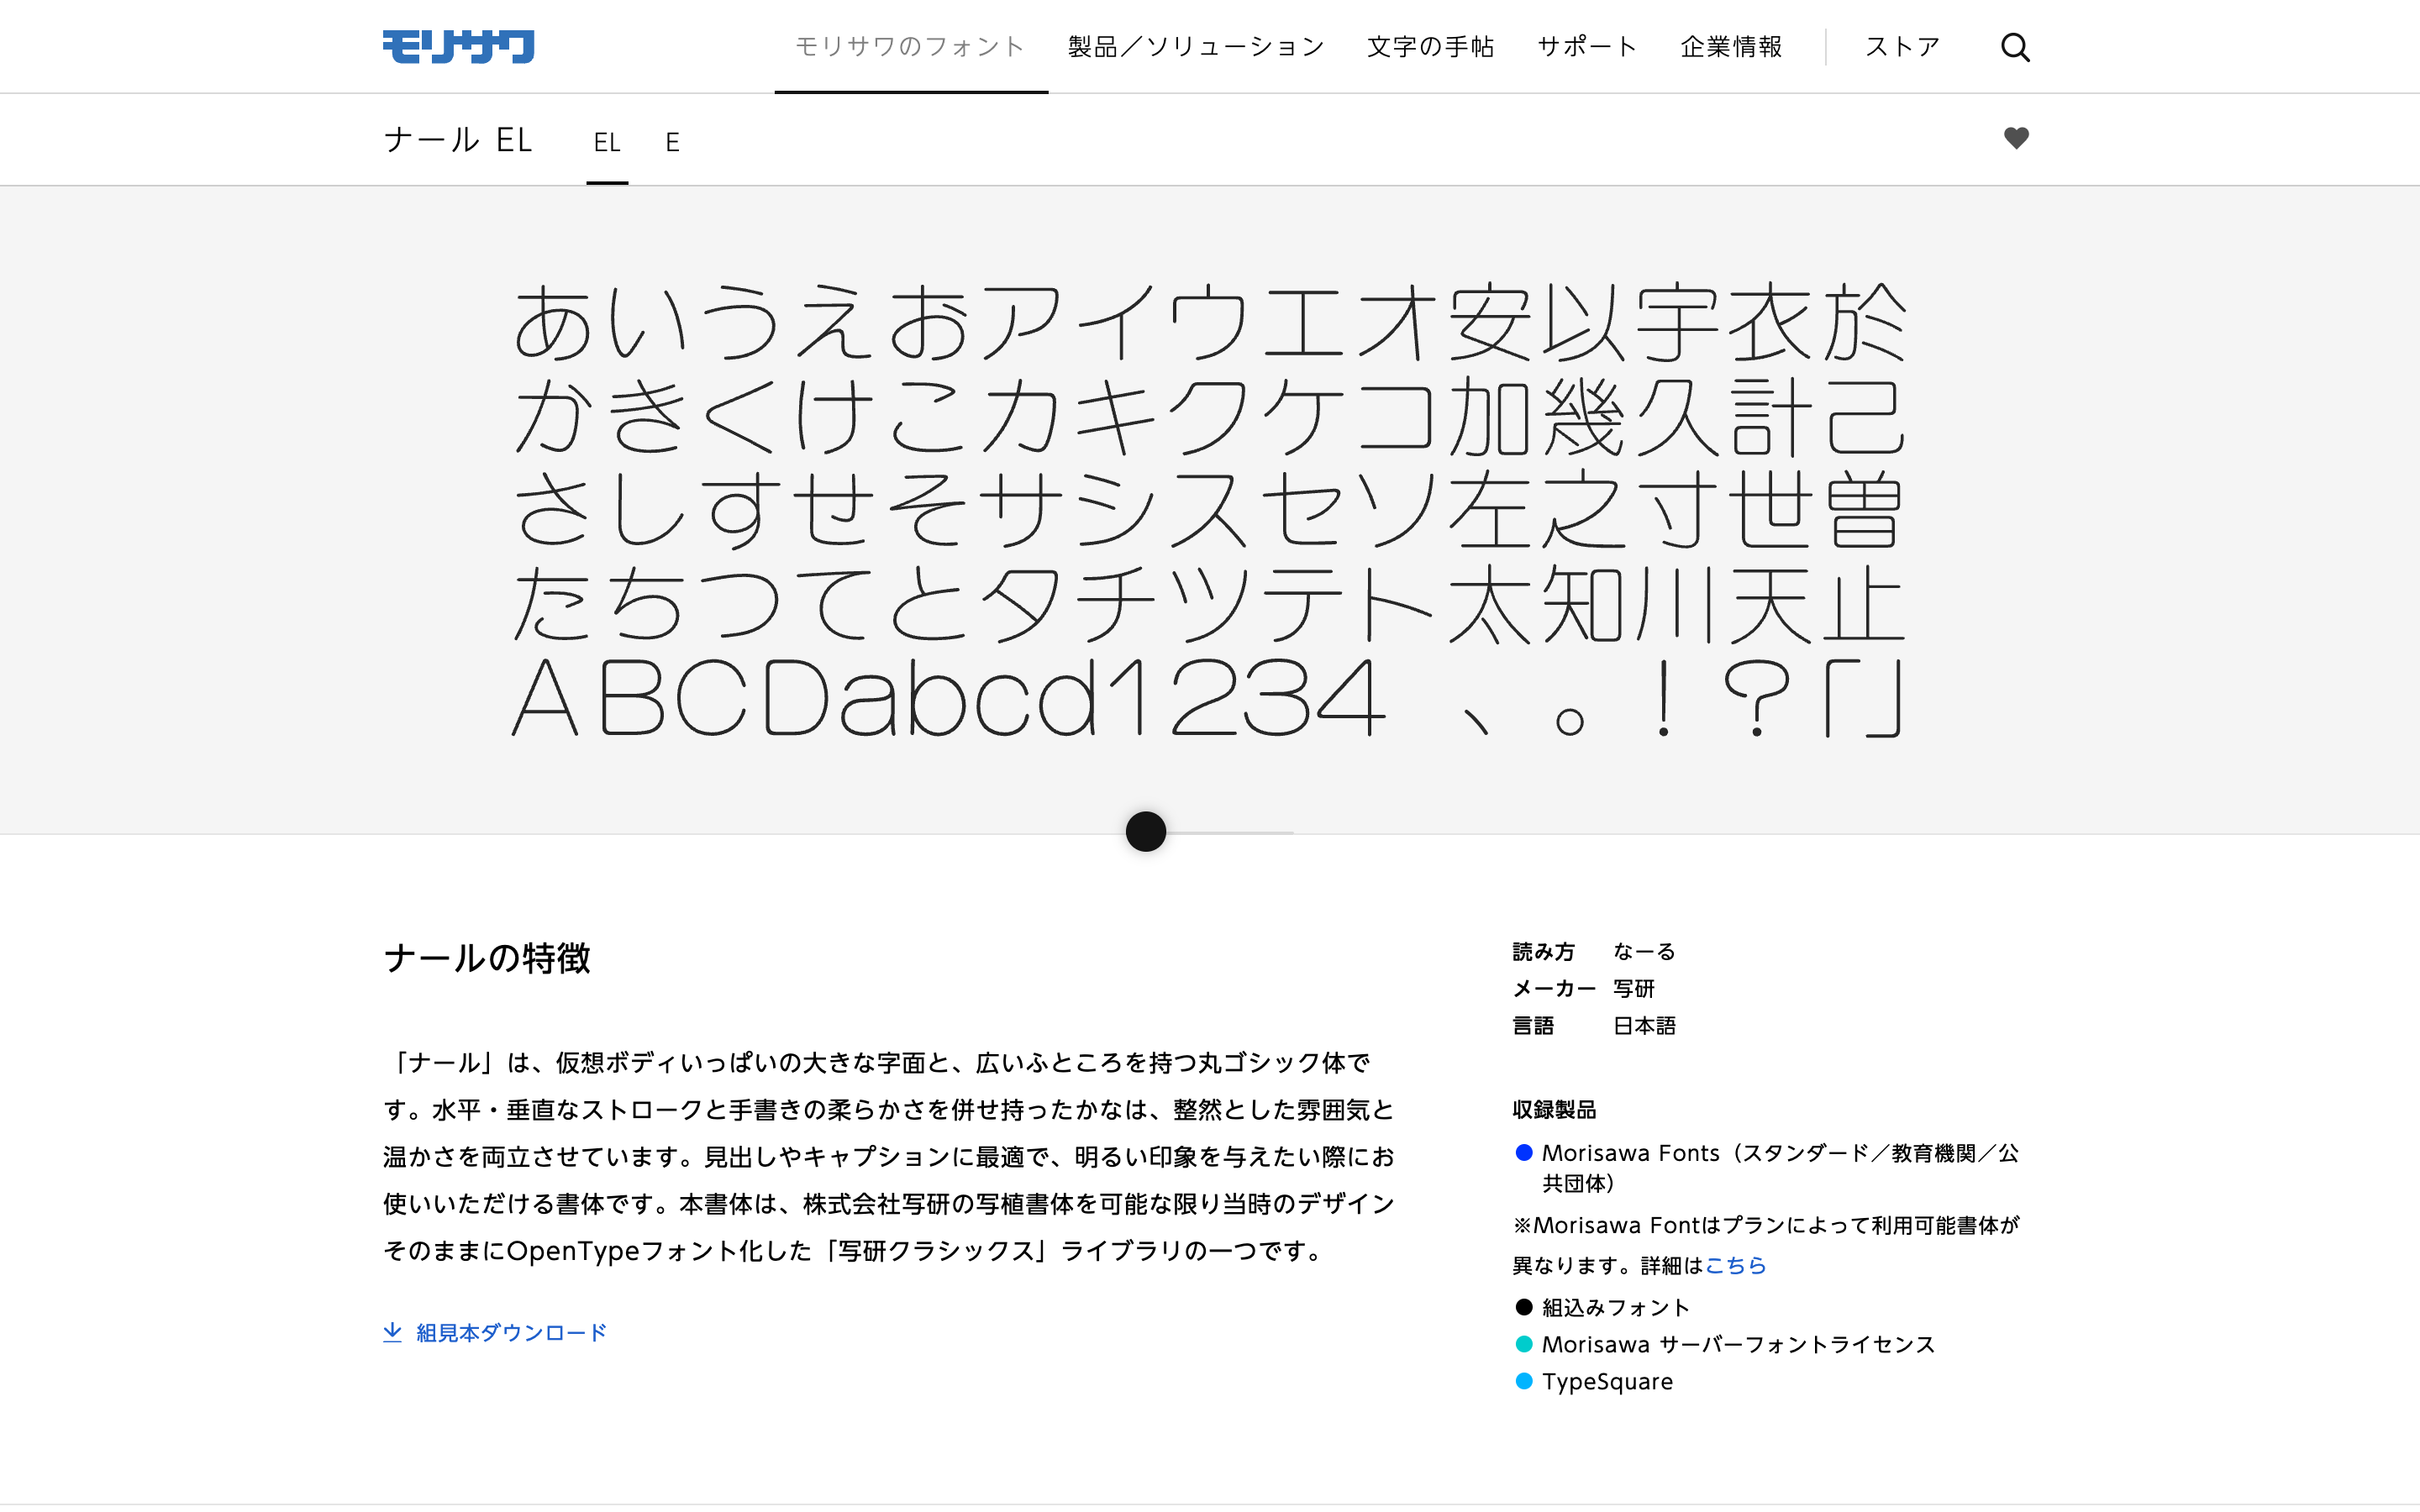
Task: Open the 製品／ソリューション menu
Action: [1196, 47]
